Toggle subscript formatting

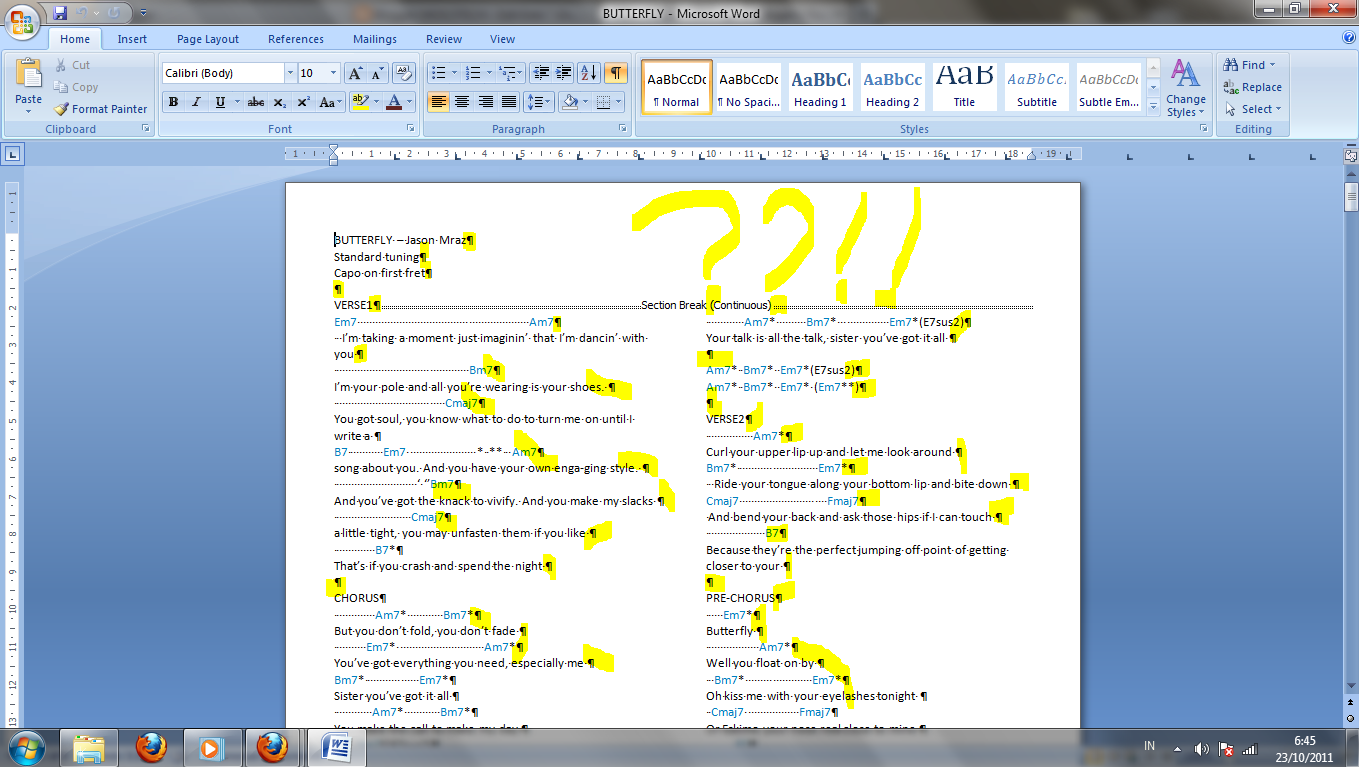280,102
